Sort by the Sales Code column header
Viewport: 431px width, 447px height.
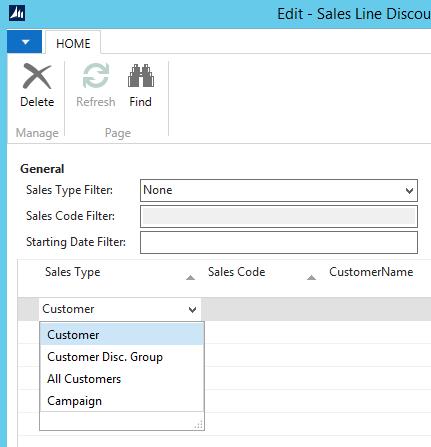click(237, 272)
